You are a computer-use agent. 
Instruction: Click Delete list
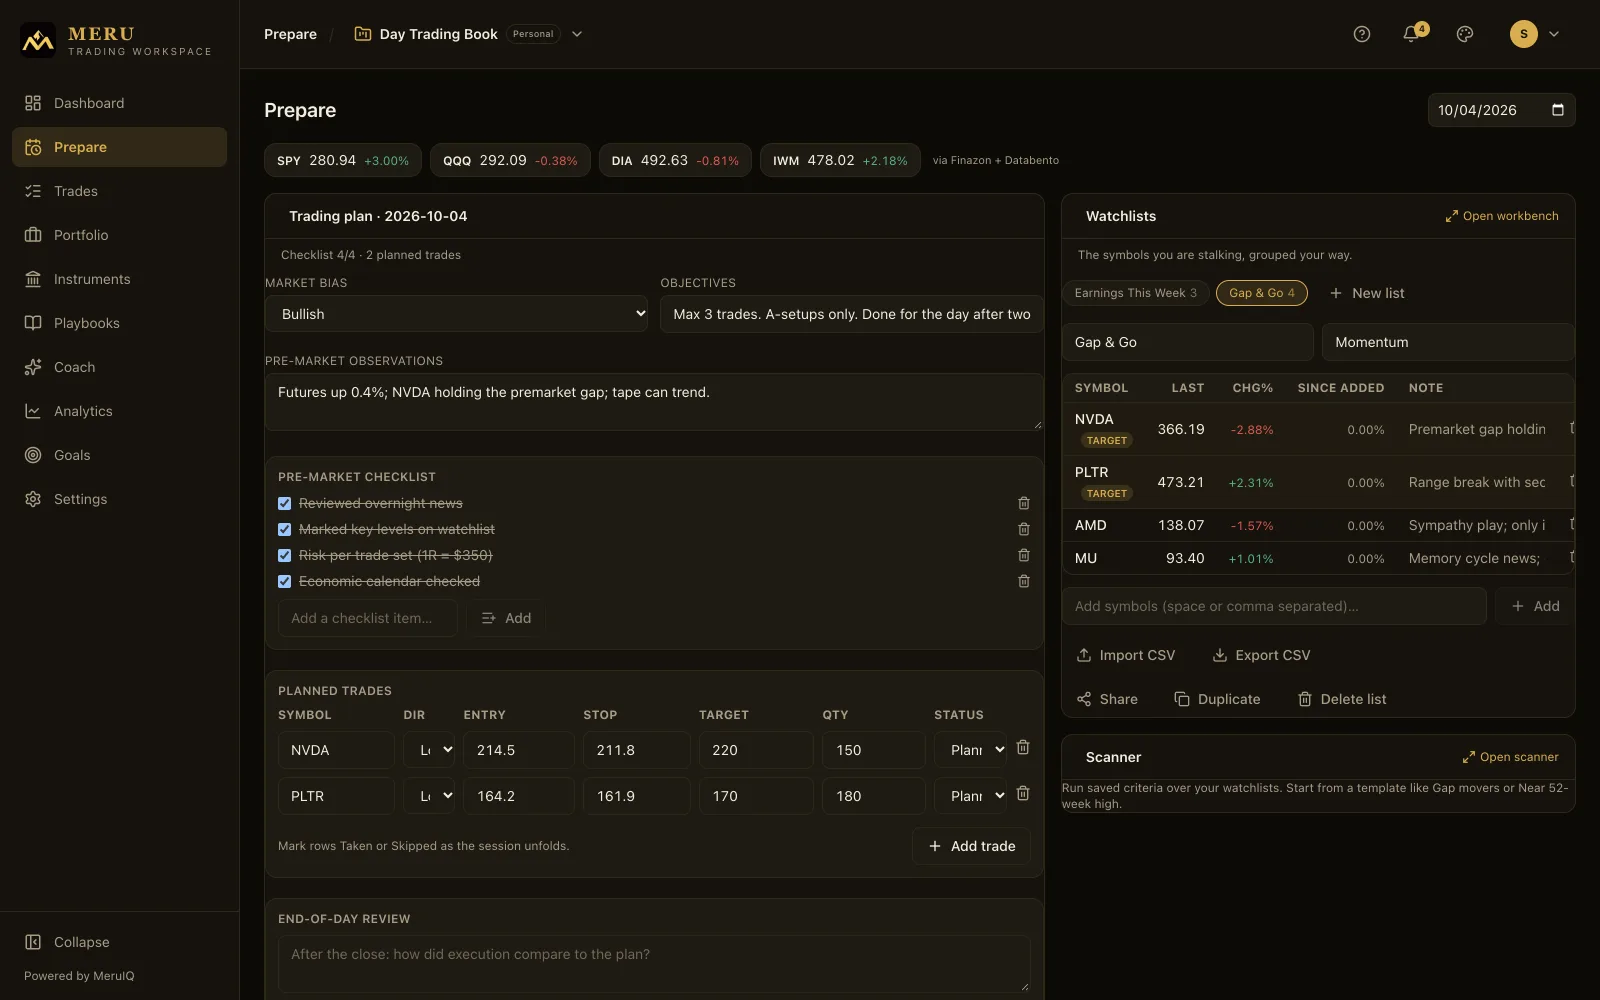pyautogui.click(x=1341, y=699)
